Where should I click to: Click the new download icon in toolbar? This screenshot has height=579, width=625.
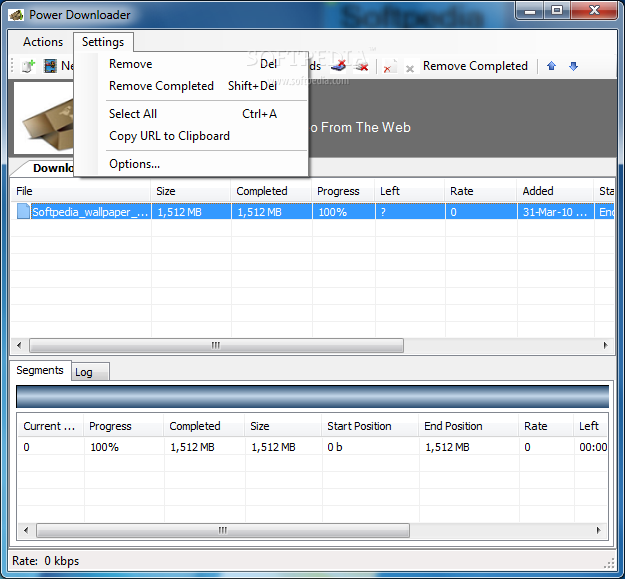pyautogui.click(x=28, y=66)
